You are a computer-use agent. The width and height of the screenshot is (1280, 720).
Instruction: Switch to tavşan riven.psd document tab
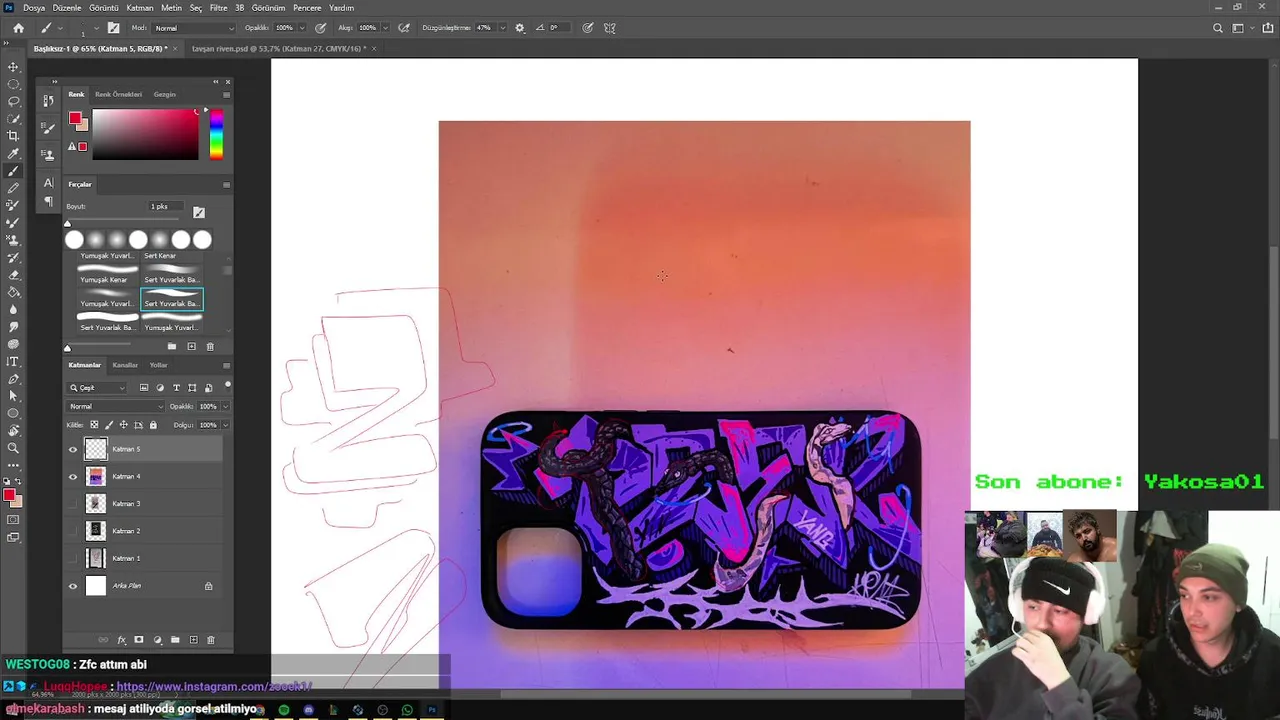coord(278,48)
